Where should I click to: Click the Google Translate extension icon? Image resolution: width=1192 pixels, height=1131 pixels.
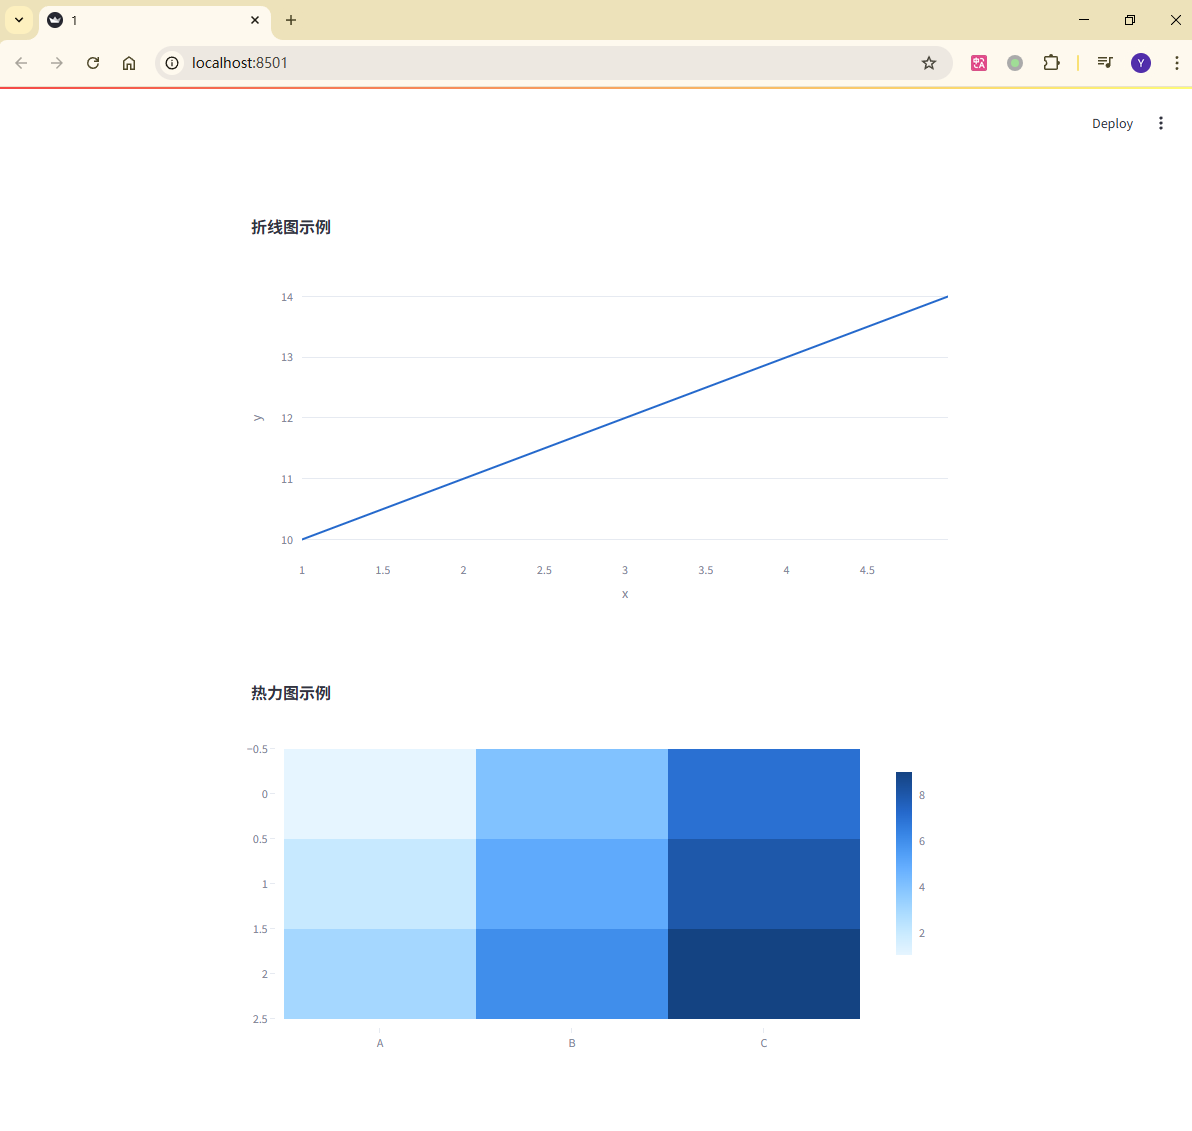978,62
